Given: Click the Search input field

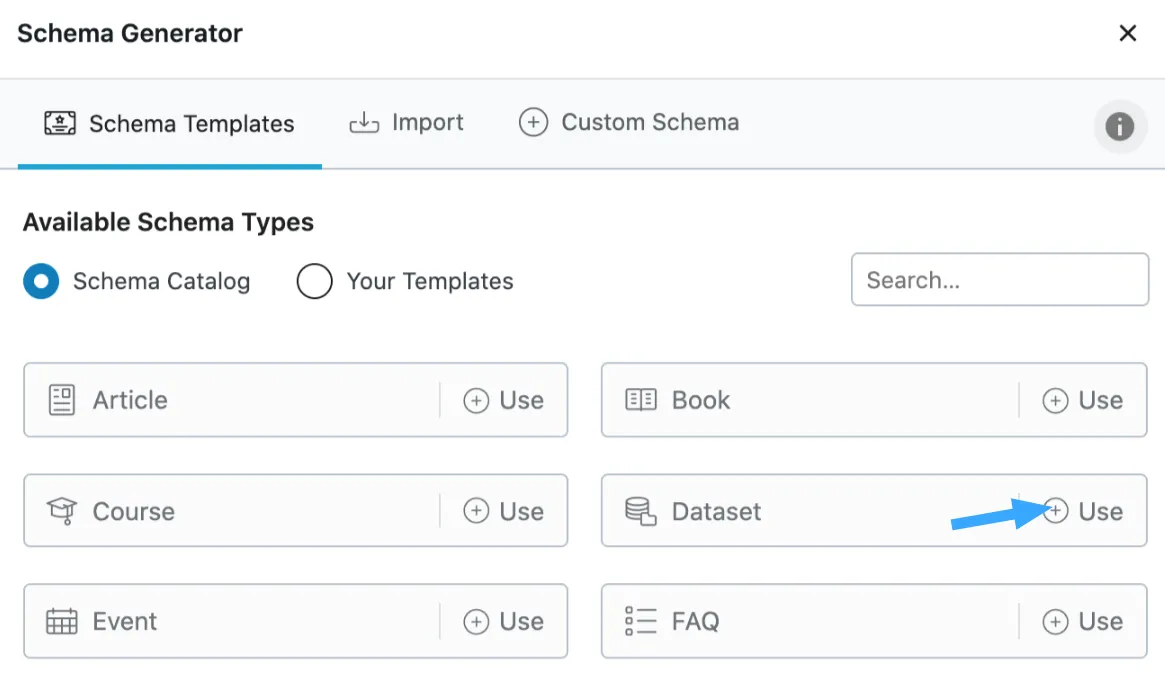Looking at the screenshot, I should (999, 280).
